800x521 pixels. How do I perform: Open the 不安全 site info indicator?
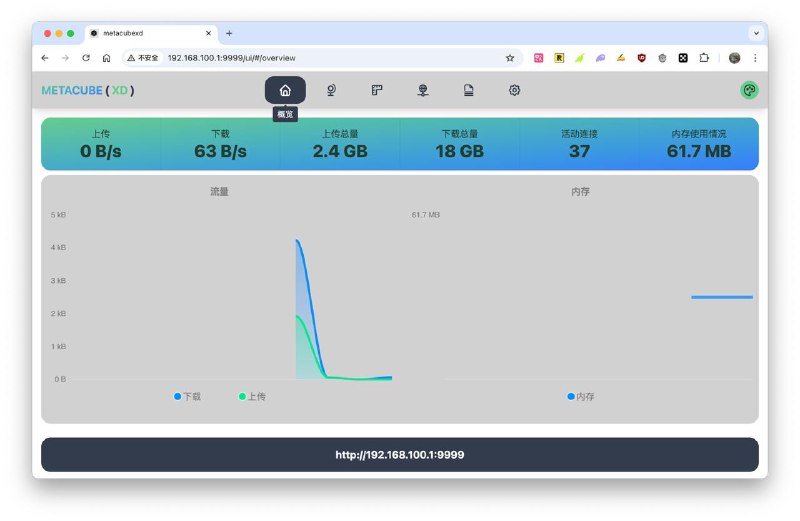tap(143, 58)
